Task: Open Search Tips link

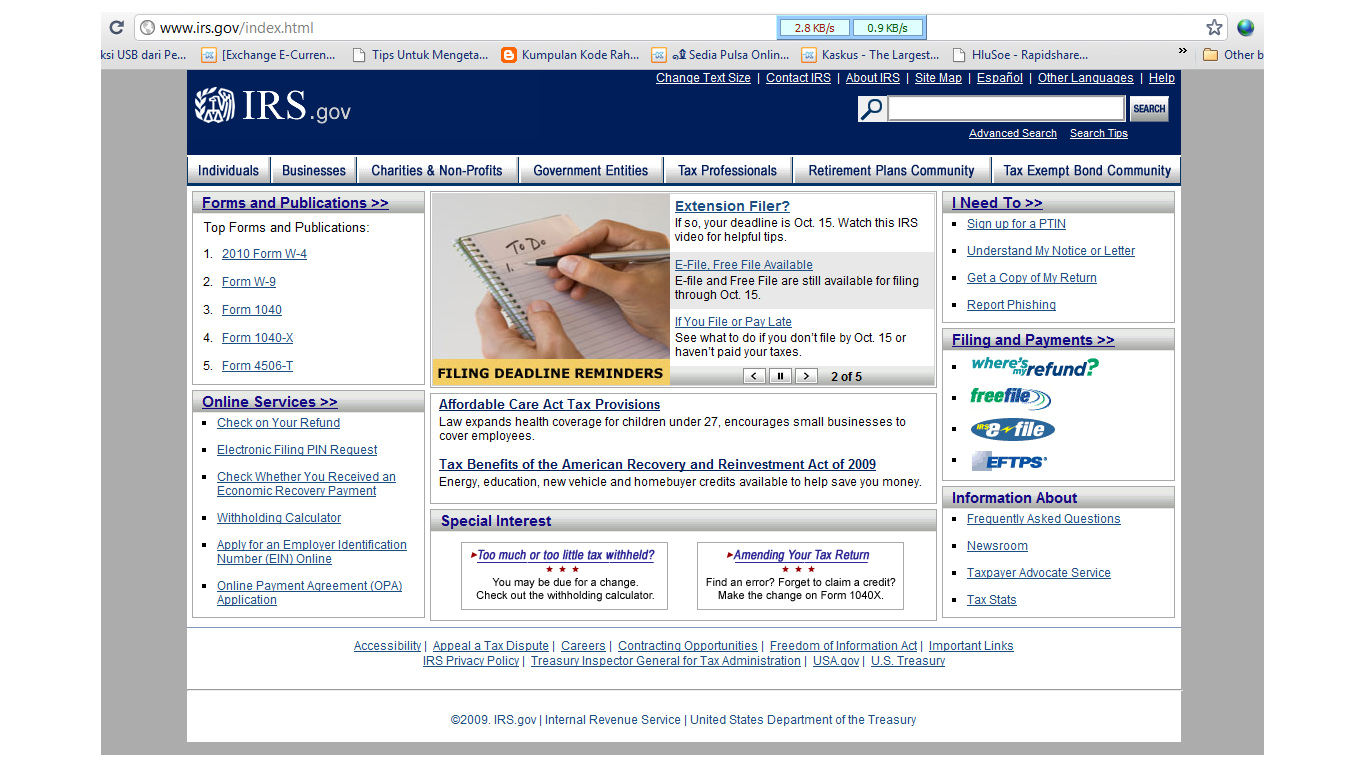Action: (x=1099, y=133)
